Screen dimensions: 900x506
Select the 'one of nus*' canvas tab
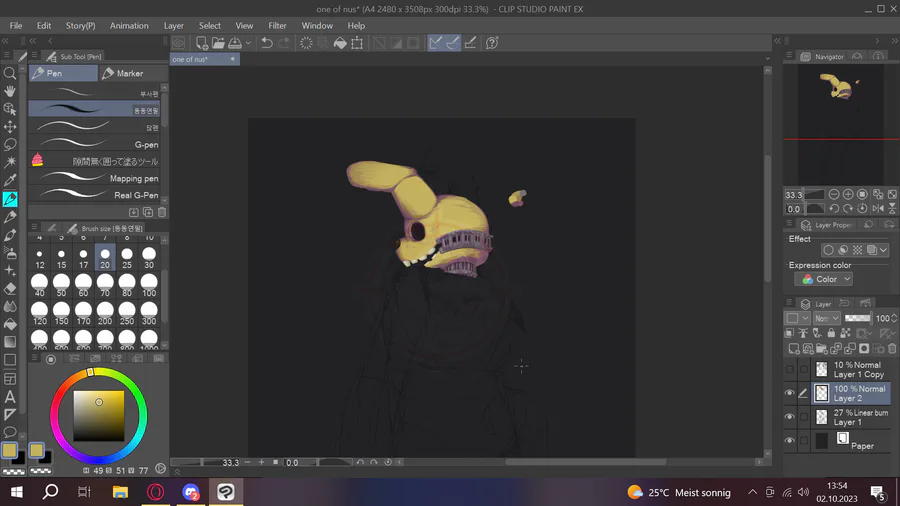204,59
